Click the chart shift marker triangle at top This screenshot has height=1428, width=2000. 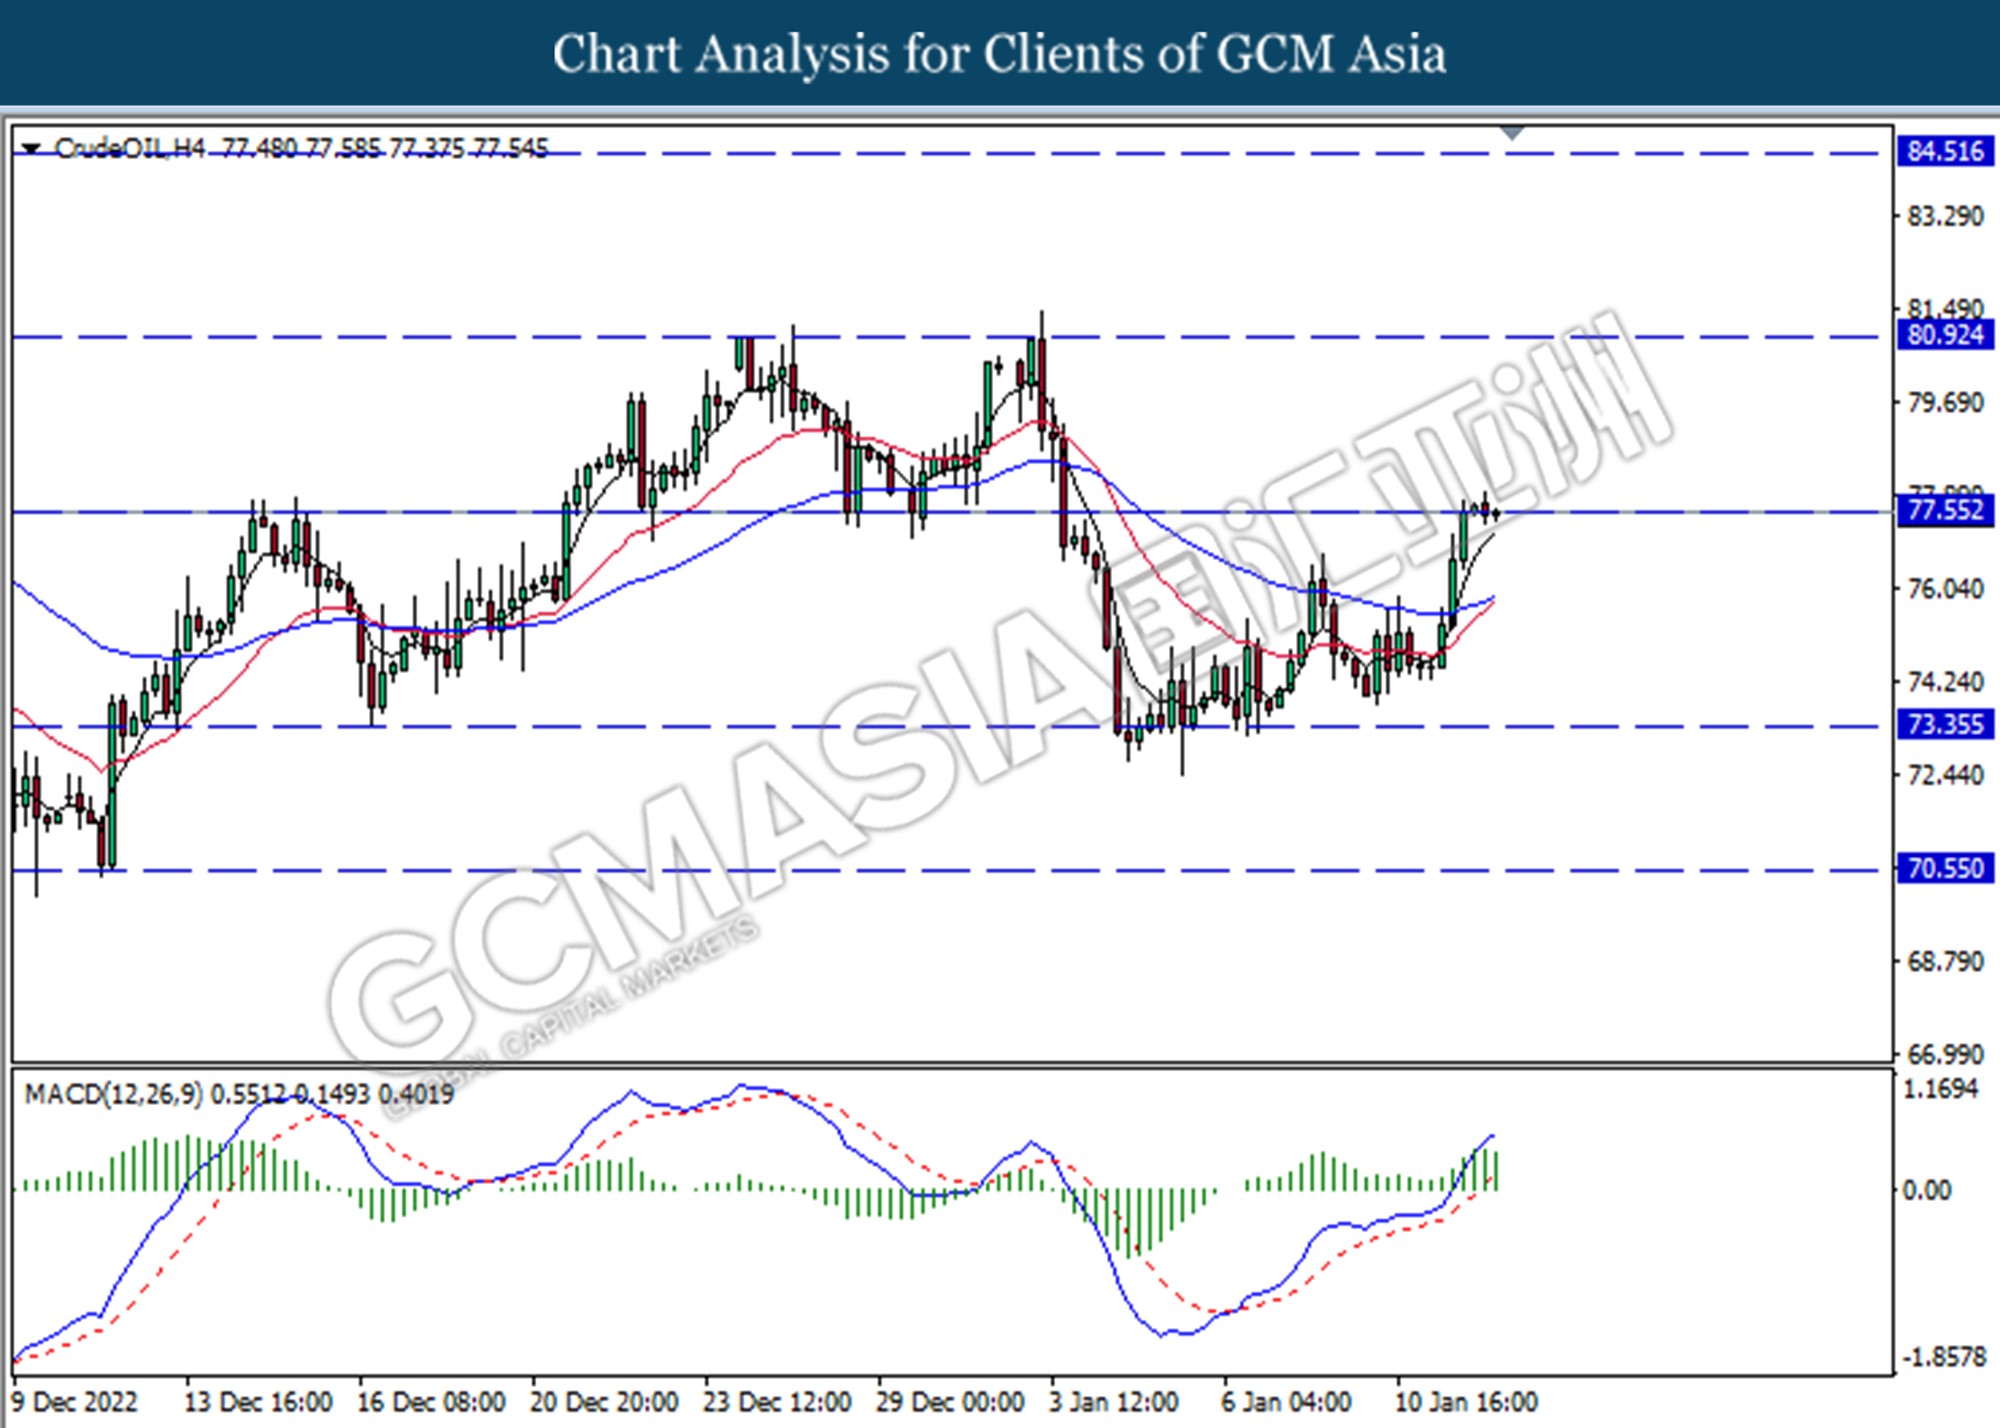pos(1512,133)
